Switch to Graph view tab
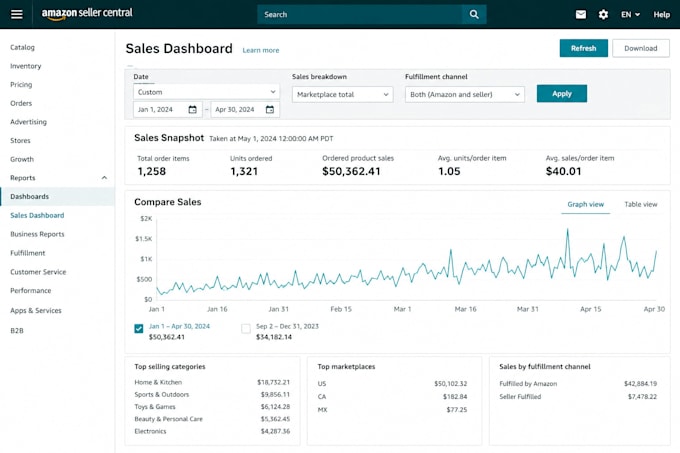The height and width of the screenshot is (453, 680). pyautogui.click(x=585, y=204)
